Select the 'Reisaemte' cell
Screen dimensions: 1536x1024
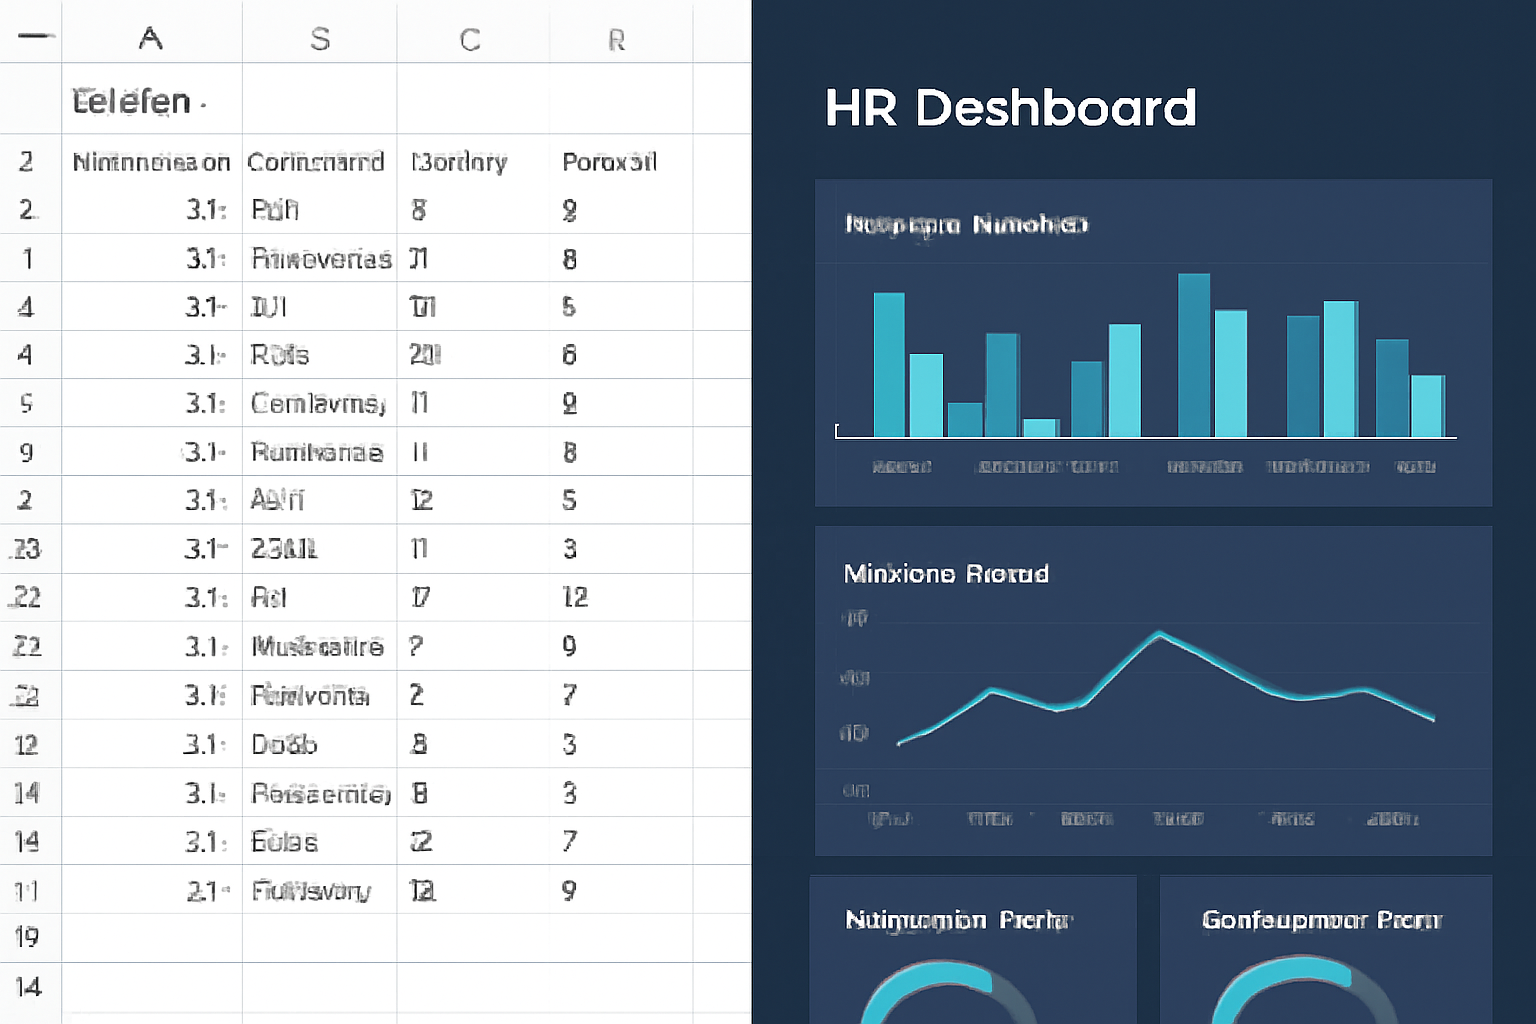[319, 793]
